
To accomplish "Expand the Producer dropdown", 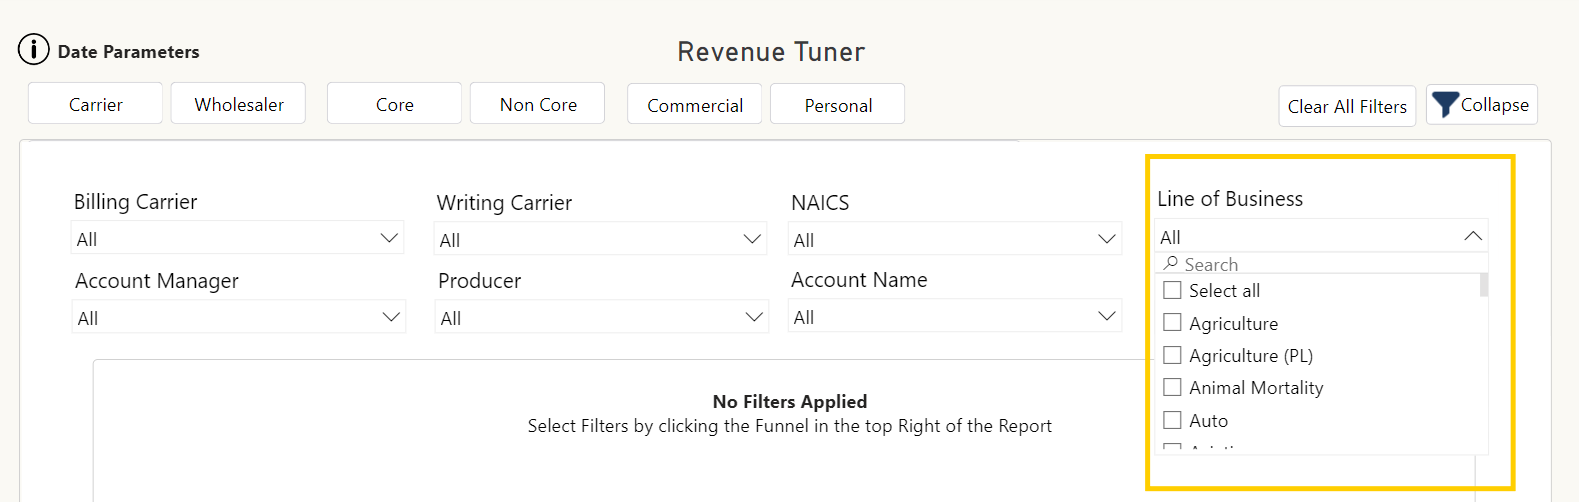I will pyautogui.click(x=753, y=318).
